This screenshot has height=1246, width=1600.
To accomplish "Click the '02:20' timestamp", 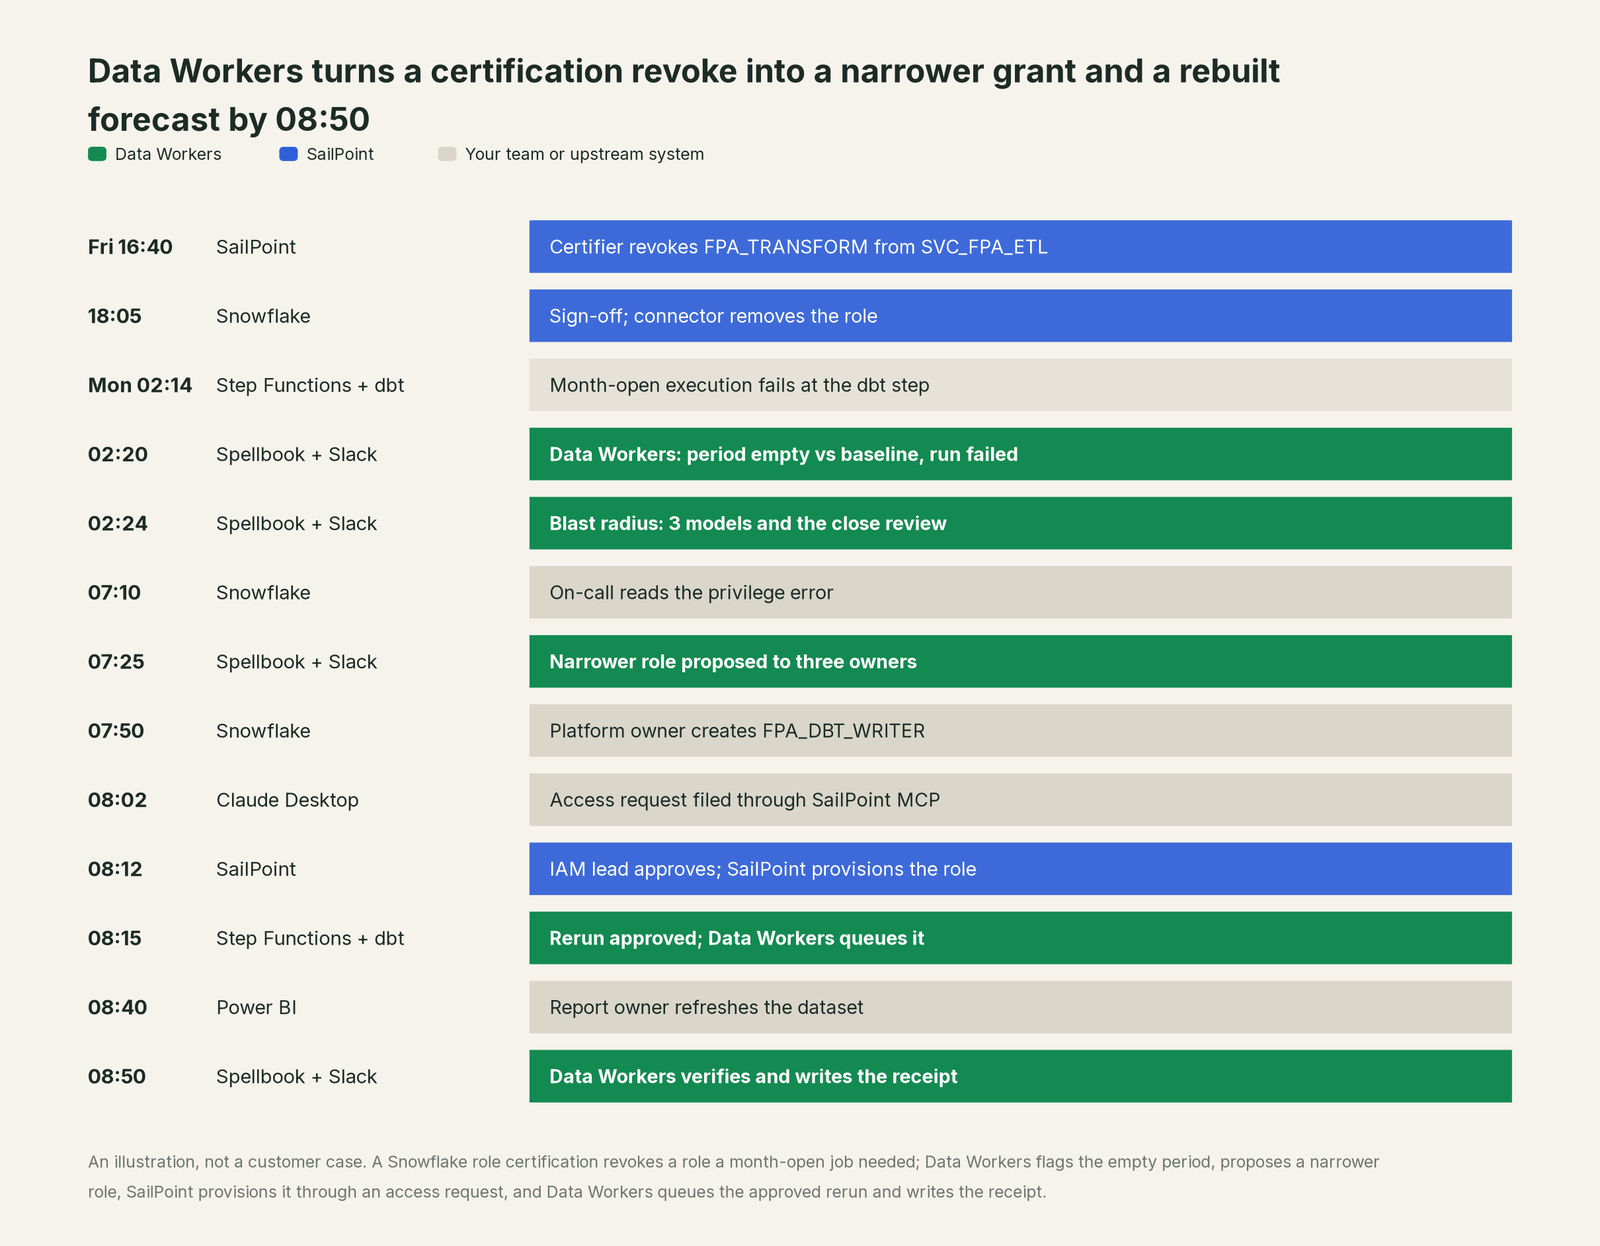I will click(x=118, y=454).
